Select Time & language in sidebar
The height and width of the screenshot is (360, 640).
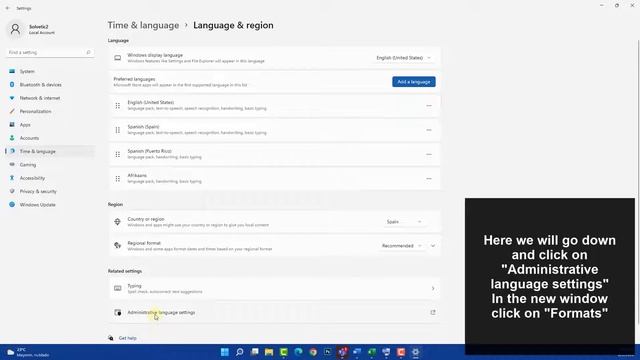tap(50, 151)
